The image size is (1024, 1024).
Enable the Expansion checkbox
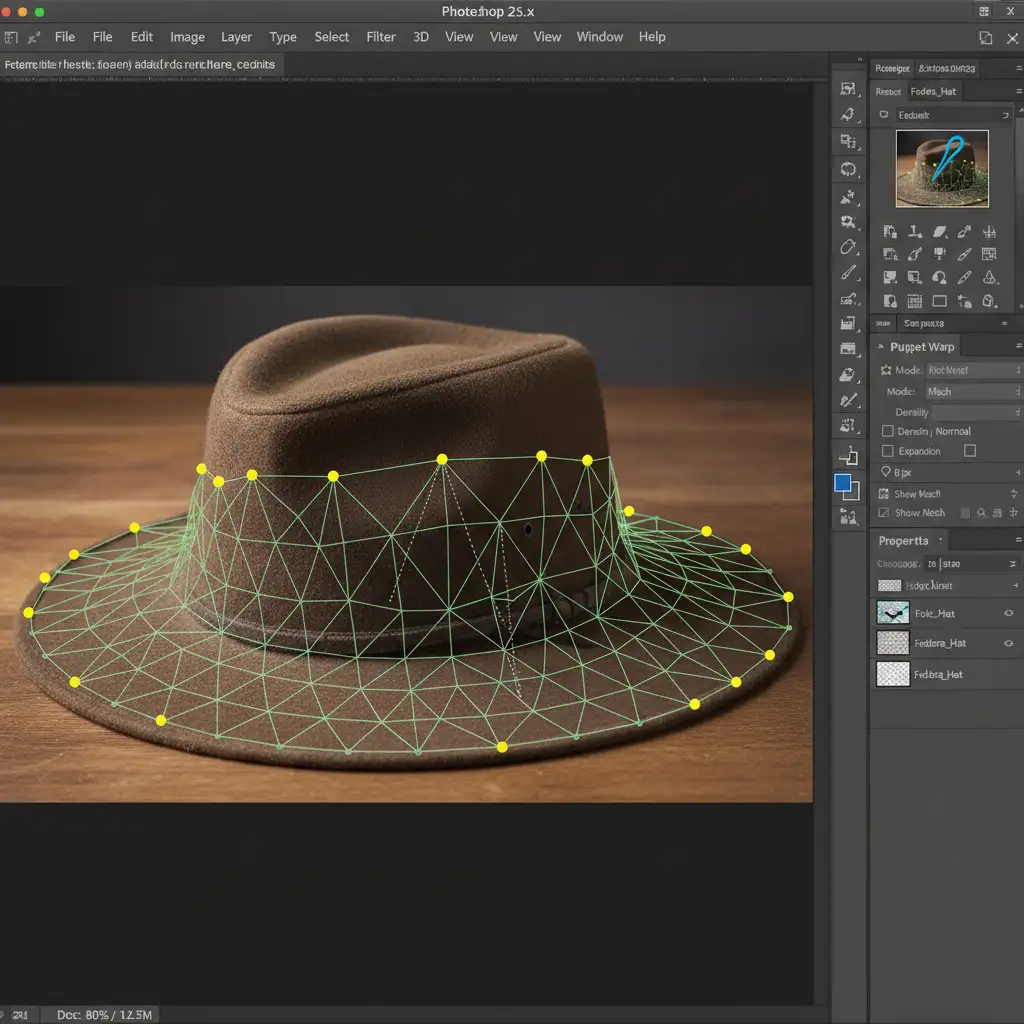888,451
